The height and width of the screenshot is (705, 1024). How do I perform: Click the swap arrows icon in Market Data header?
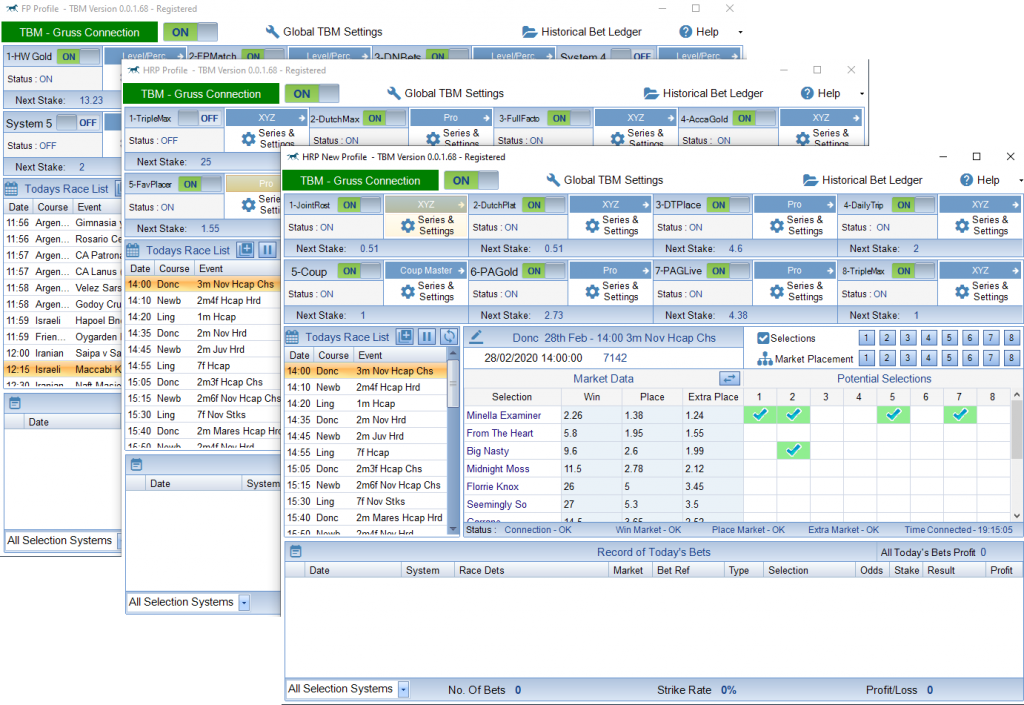coord(729,379)
